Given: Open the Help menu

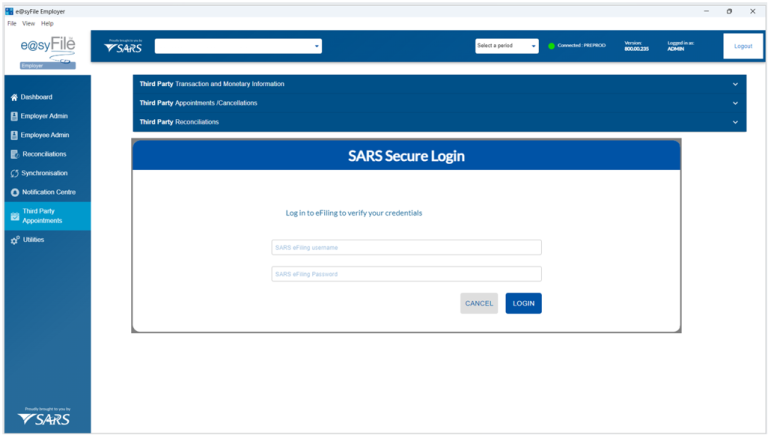Looking at the screenshot, I should click(x=47, y=24).
